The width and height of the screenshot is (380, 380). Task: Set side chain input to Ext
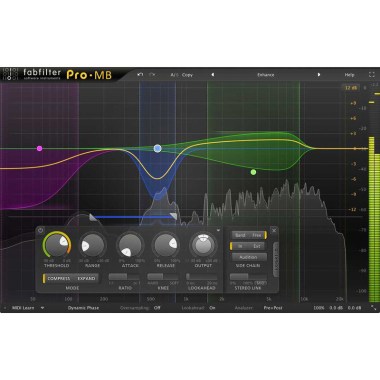coord(257,246)
